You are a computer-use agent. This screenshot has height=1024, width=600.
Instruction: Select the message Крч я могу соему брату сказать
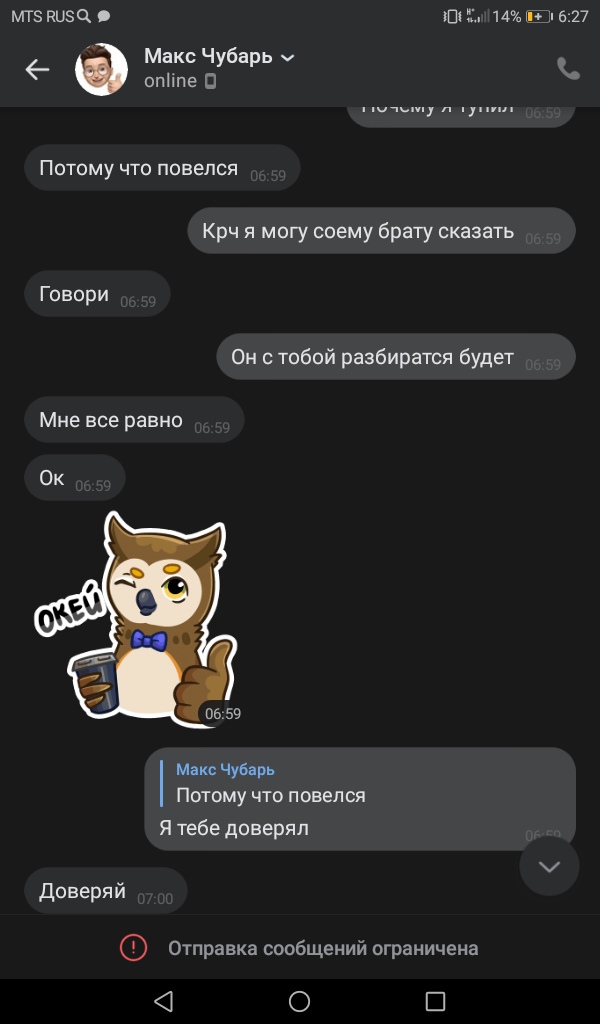pyautogui.click(x=381, y=231)
